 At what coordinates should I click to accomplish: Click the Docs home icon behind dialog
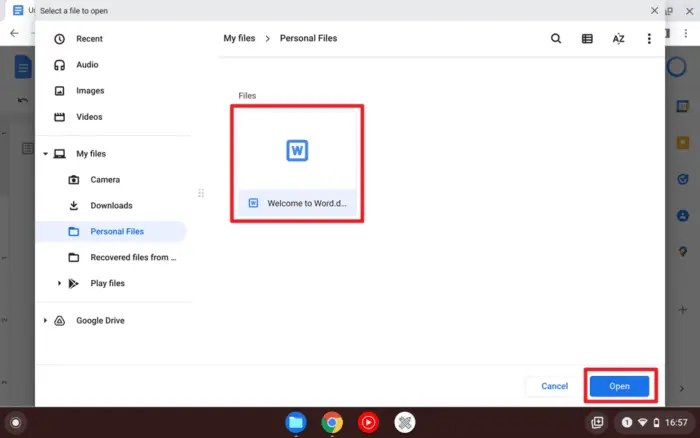pyautogui.click(x=23, y=67)
